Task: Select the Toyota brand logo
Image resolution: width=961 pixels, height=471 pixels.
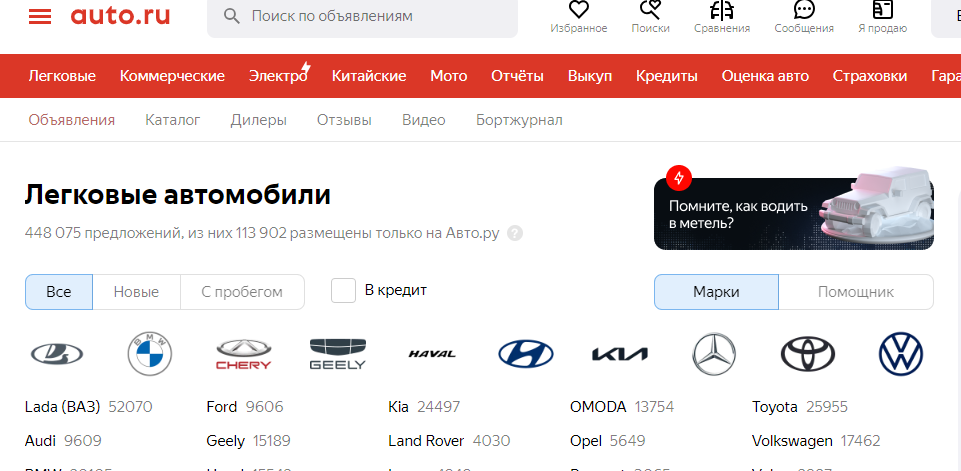Action: (807, 354)
